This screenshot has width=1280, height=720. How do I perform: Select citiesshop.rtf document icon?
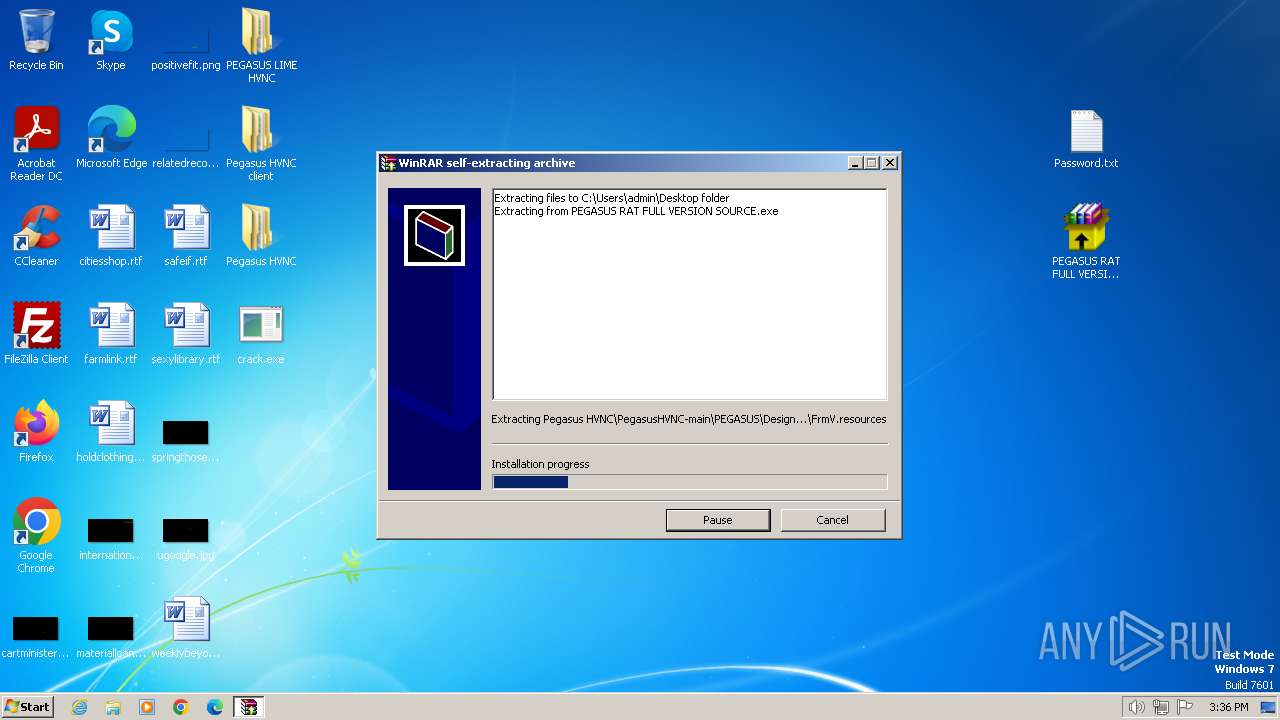[x=111, y=236]
